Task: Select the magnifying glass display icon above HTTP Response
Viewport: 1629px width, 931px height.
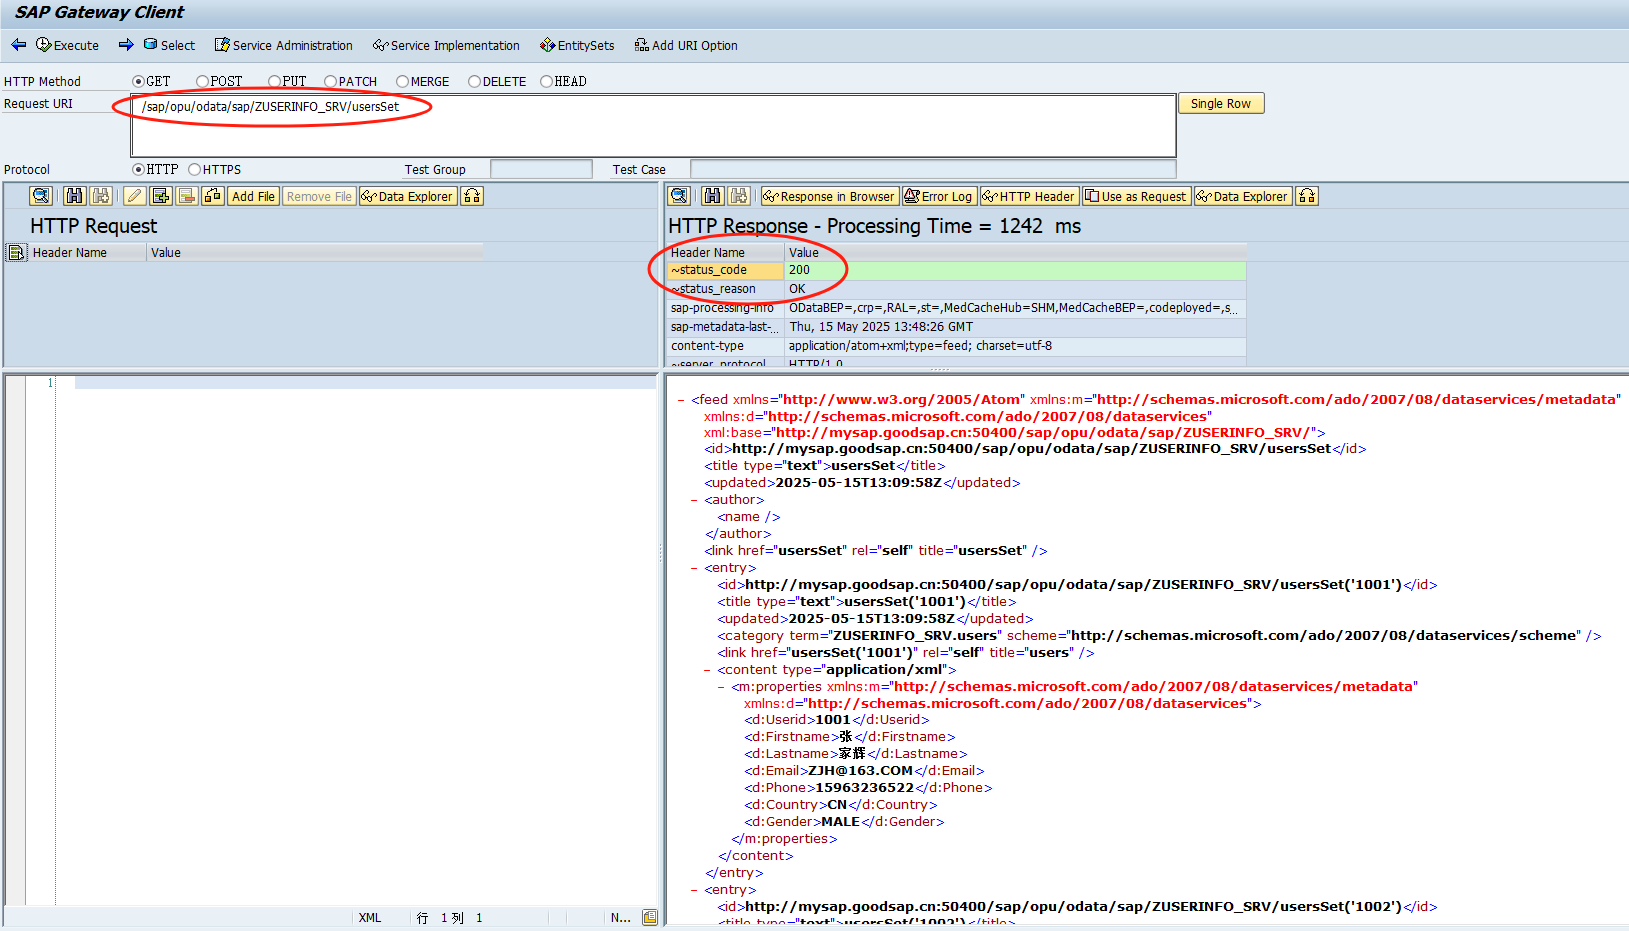Action: [679, 196]
